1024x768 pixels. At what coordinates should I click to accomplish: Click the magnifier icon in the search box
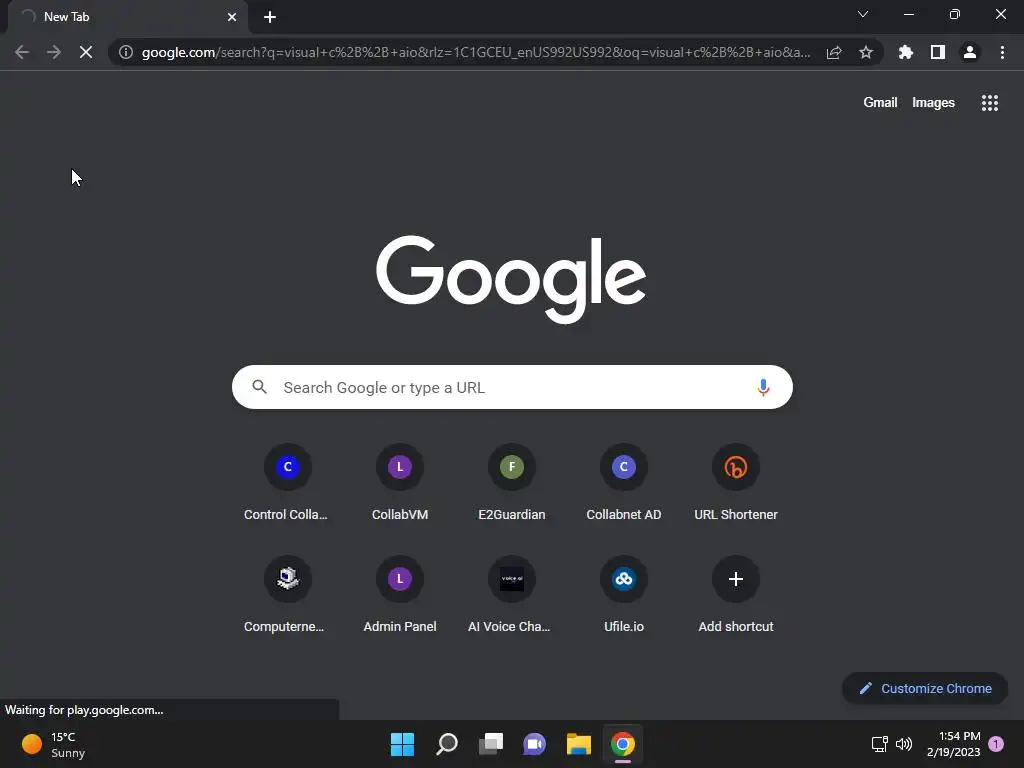[259, 387]
